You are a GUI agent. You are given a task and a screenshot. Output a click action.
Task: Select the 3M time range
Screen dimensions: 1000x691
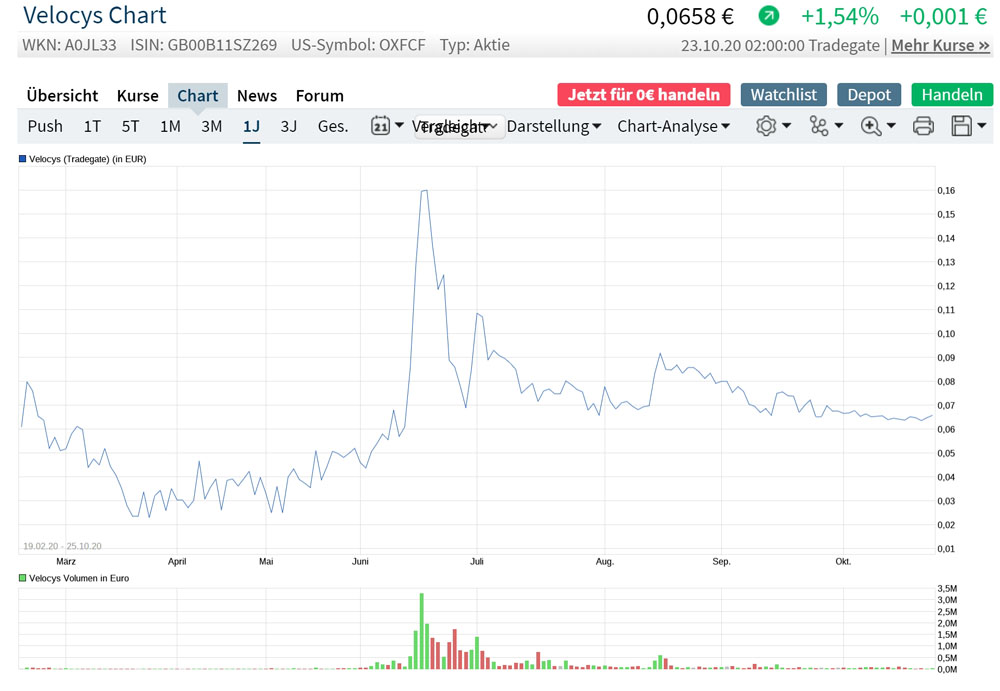click(x=212, y=126)
